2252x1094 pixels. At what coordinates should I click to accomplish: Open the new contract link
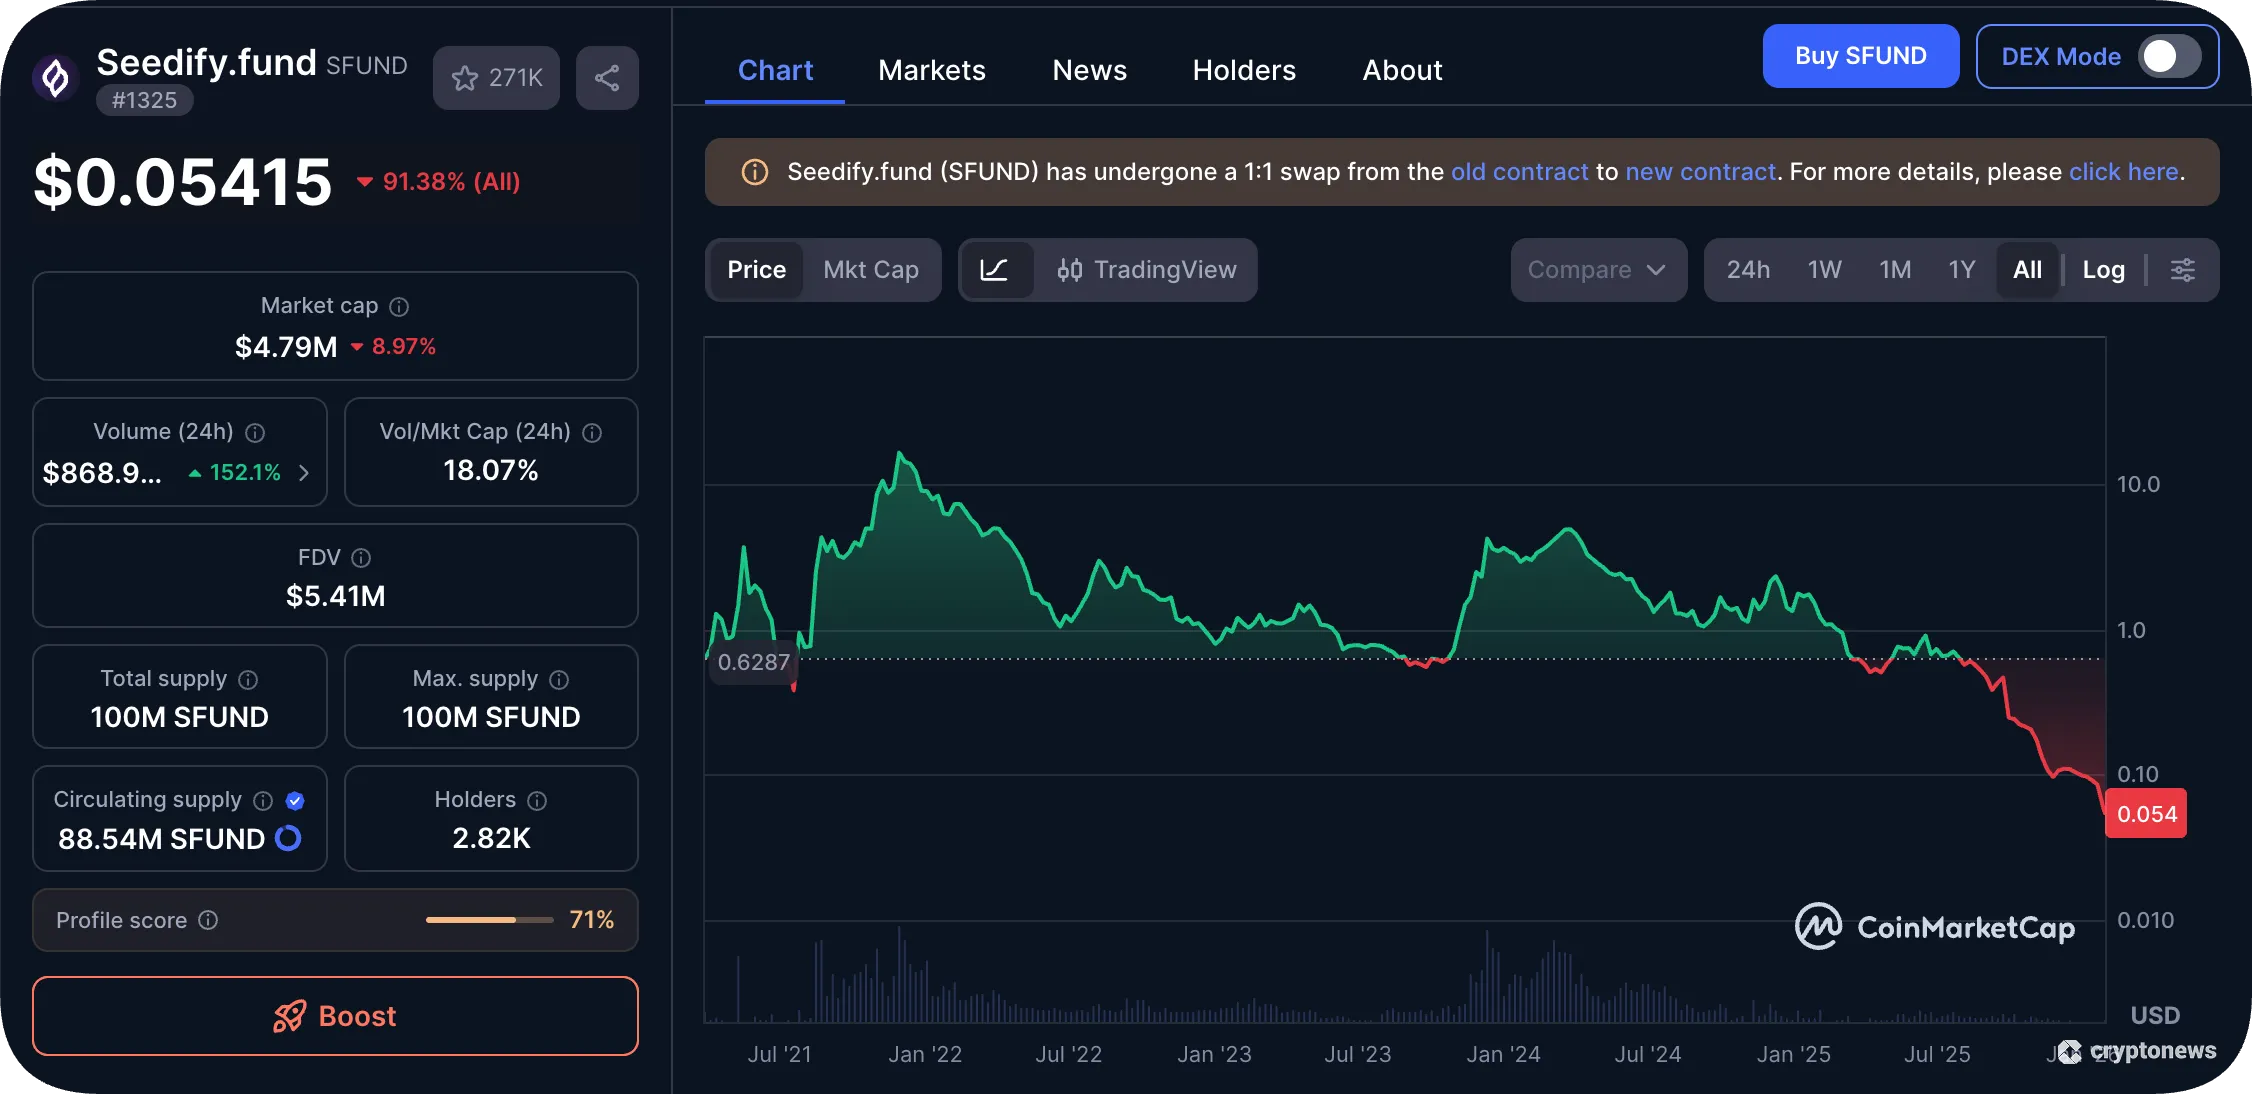tap(1700, 171)
